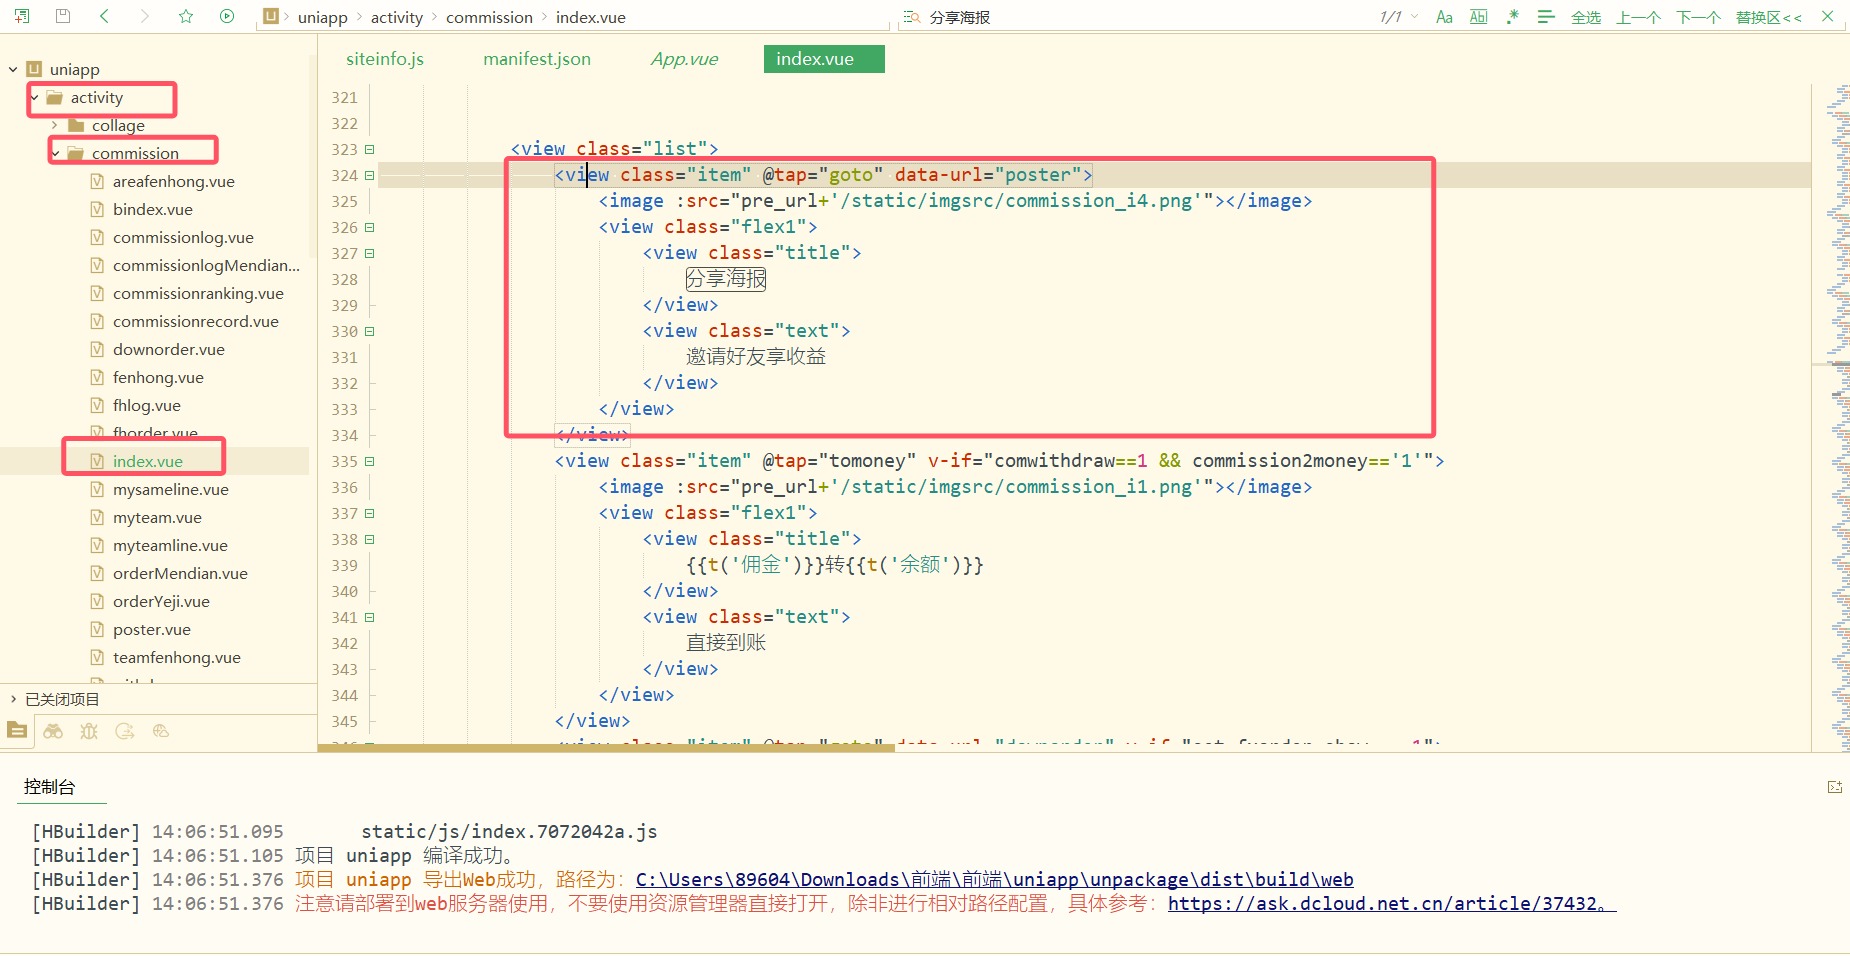This screenshot has height=956, width=1850.
Task: Expand the 替换区<< replace area
Action: 1769,17
